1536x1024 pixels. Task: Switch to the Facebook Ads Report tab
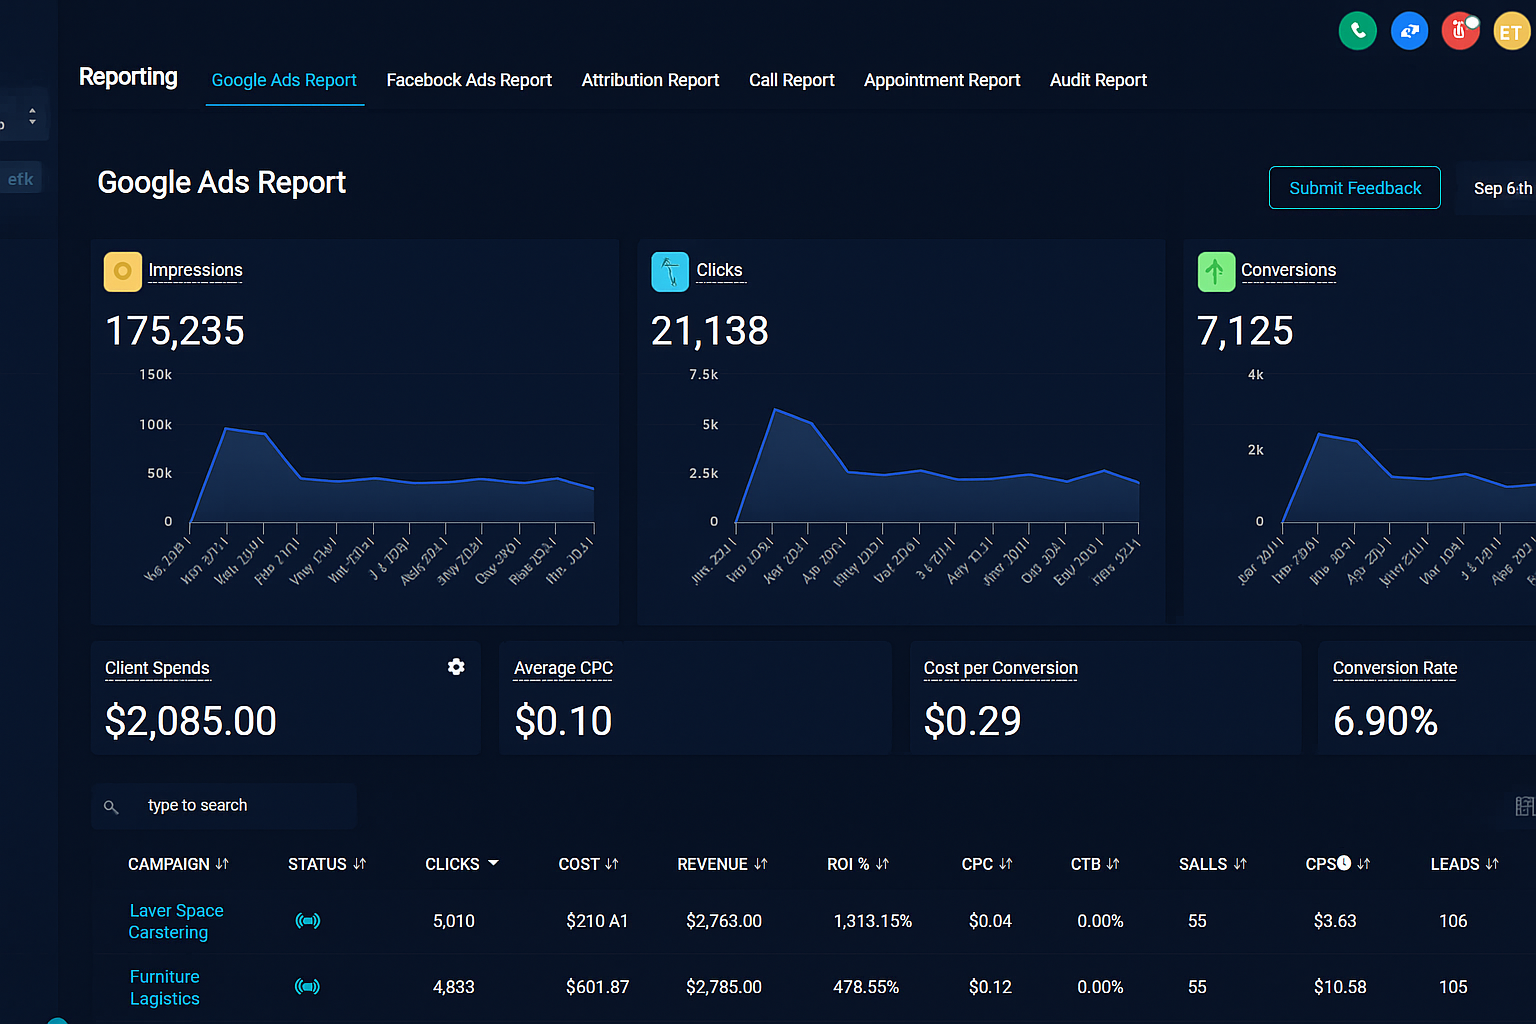pos(469,80)
